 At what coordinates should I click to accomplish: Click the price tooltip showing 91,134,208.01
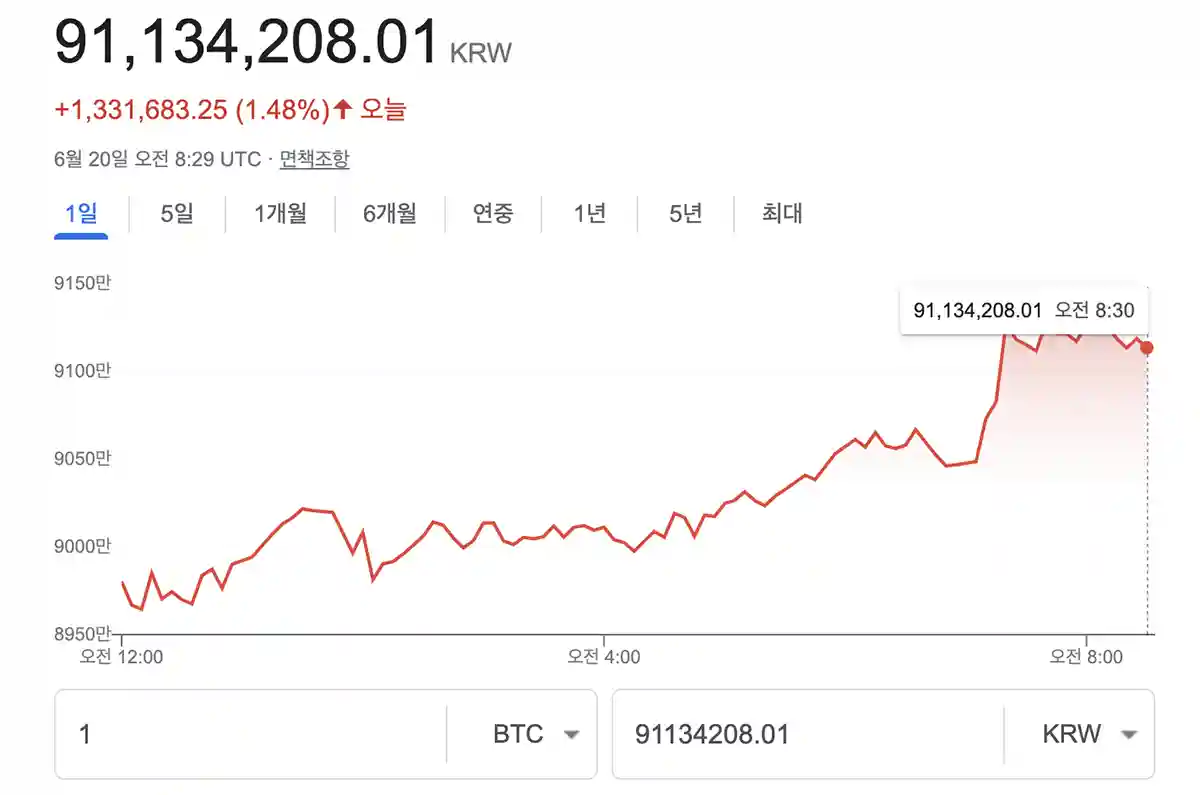pos(1022,310)
